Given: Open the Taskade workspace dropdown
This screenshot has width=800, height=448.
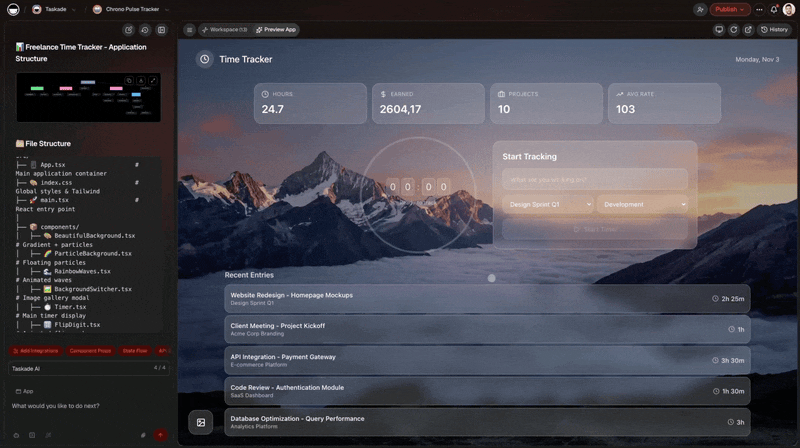Looking at the screenshot, I should click(x=54, y=9).
